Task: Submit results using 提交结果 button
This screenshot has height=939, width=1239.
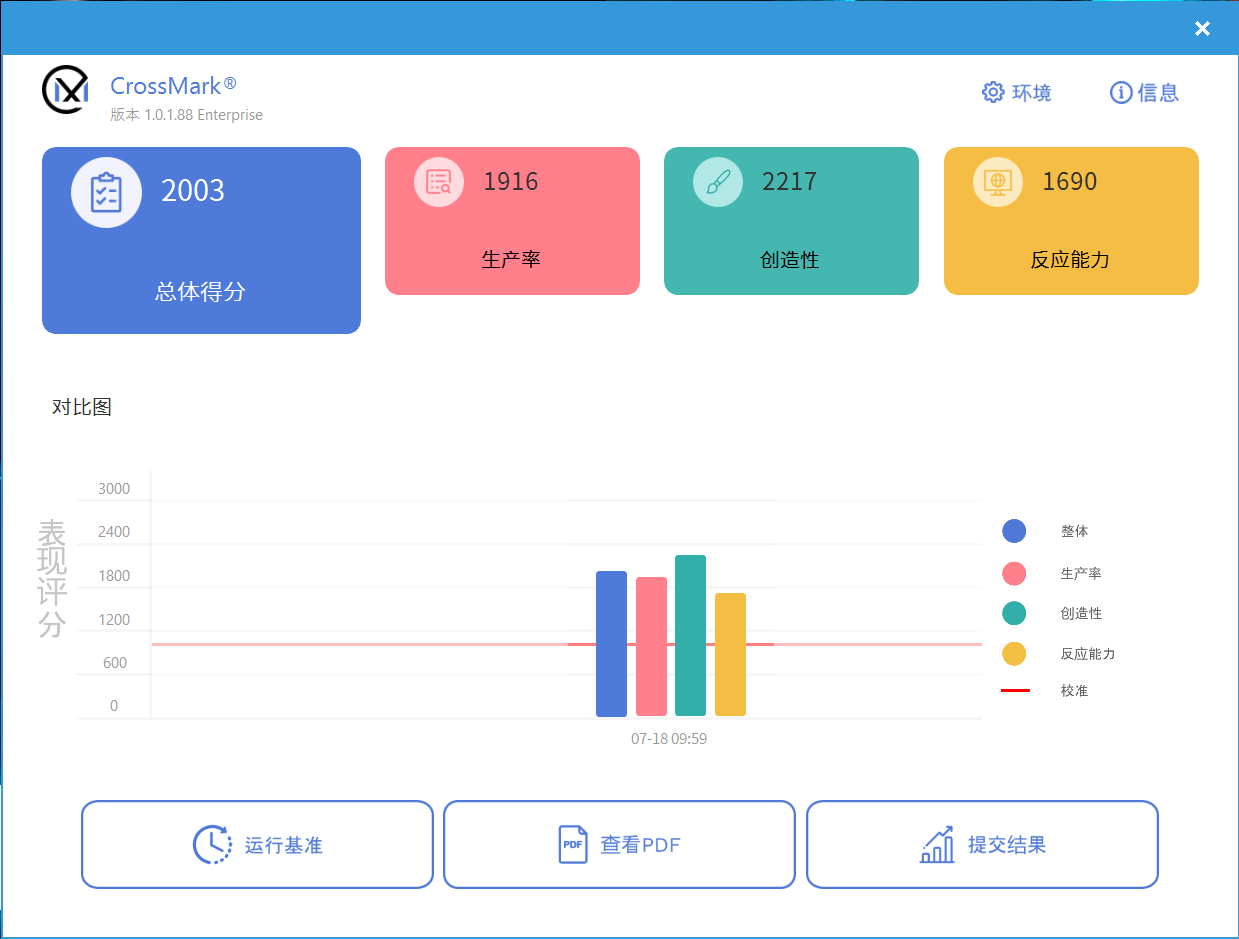Action: [982, 845]
